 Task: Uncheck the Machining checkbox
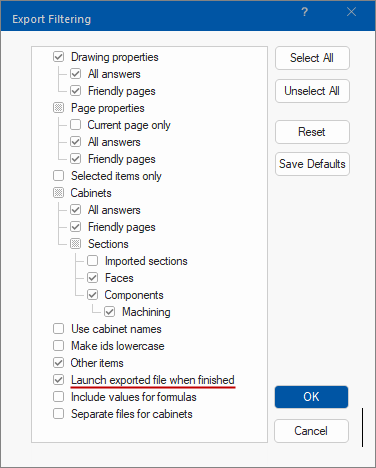click(x=110, y=312)
